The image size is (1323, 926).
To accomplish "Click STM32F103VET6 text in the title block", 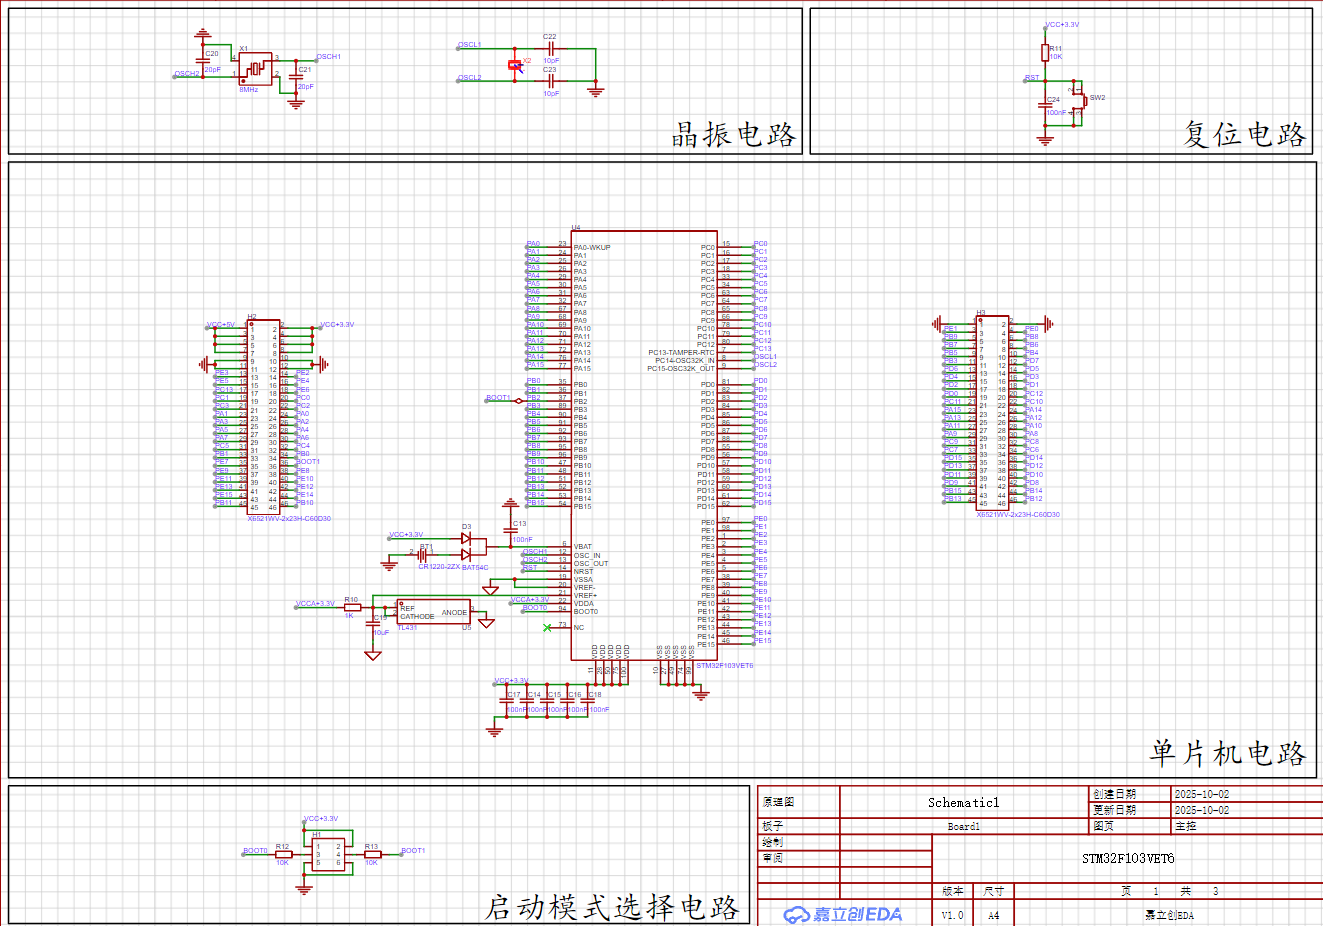I will [1128, 858].
